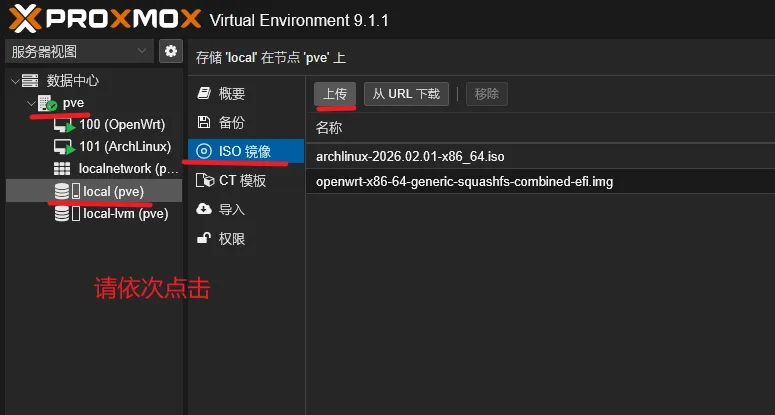775x415 pixels.
Task: Open the 服务器视图 view dropdown
Action: pyautogui.click(x=79, y=51)
